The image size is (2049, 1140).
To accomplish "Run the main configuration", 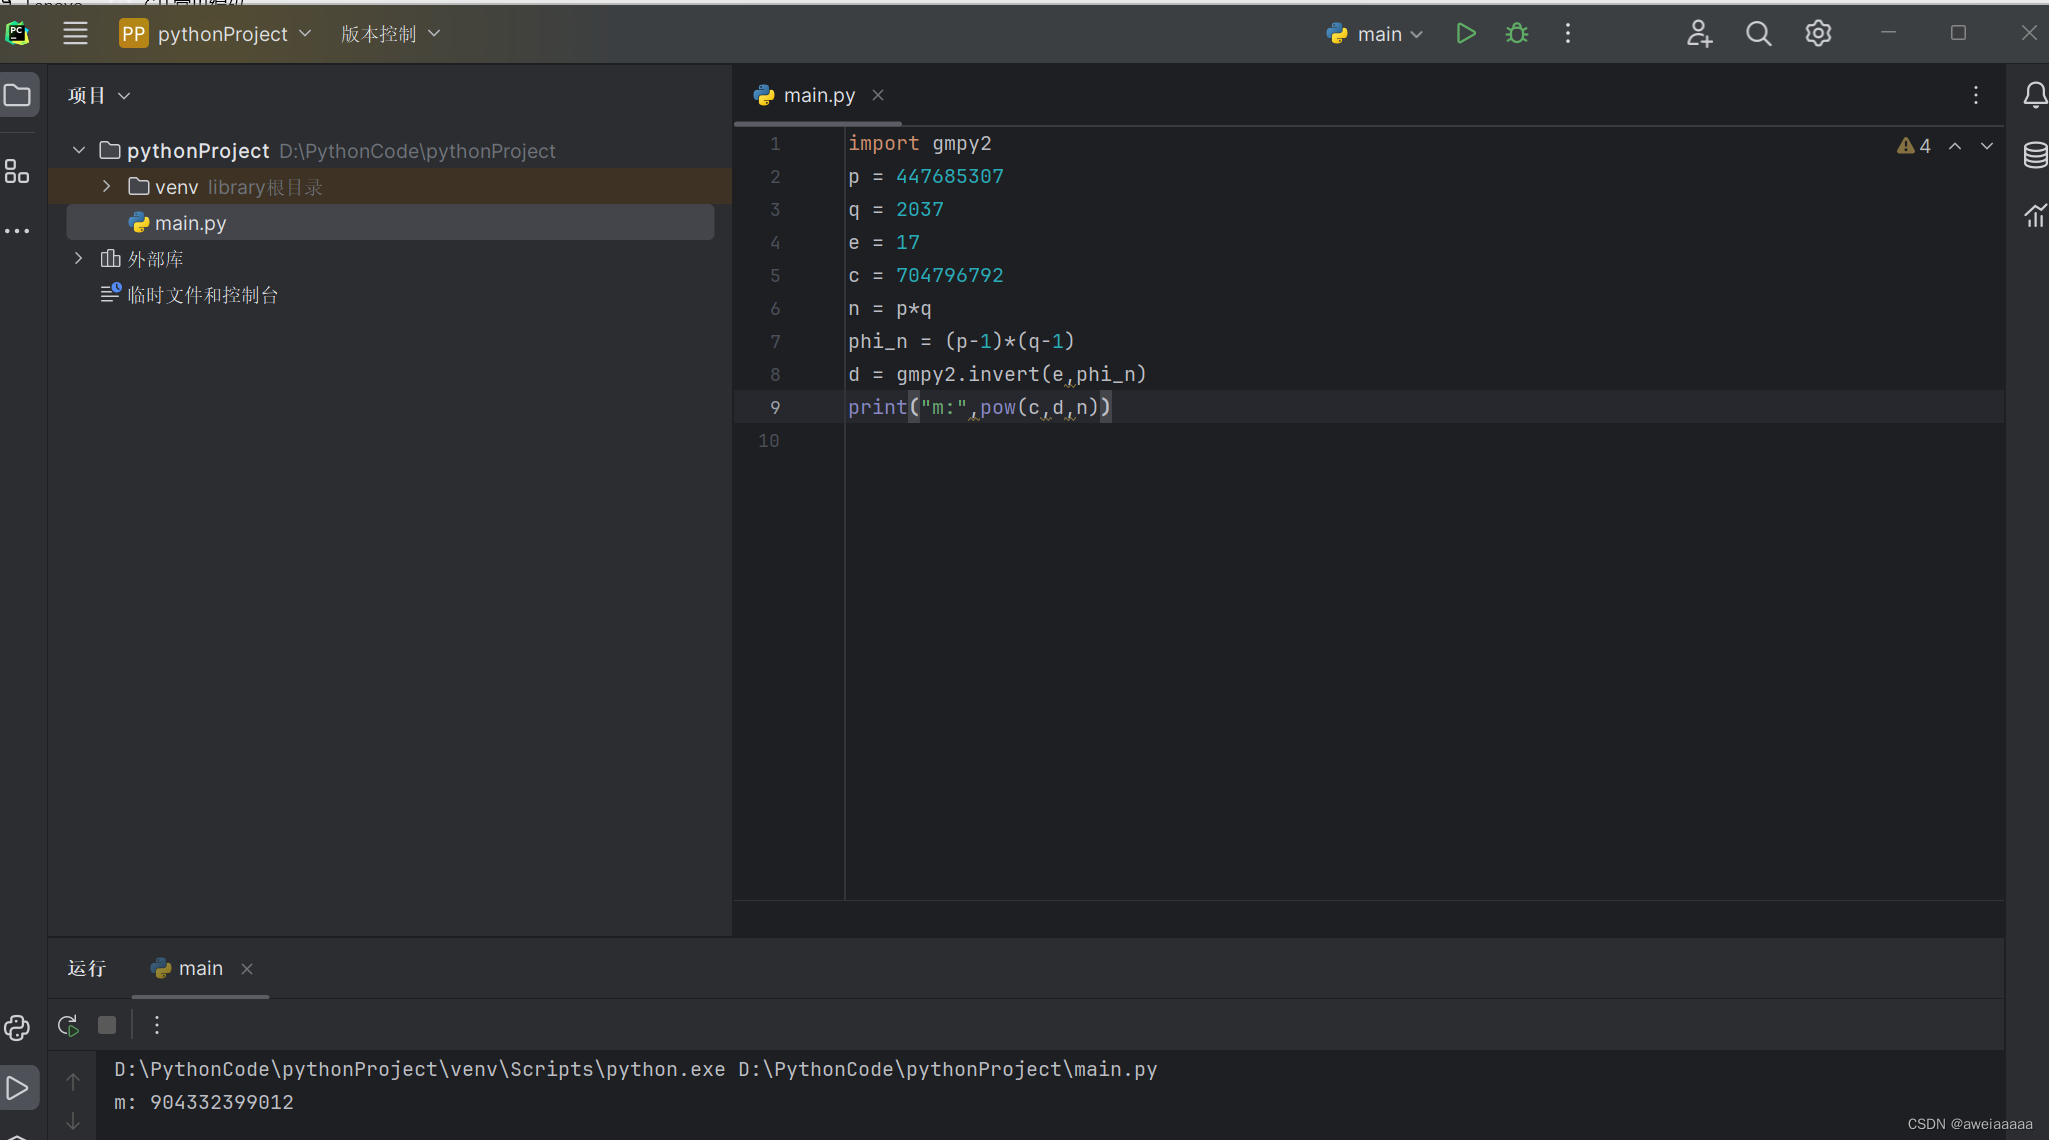I will point(1466,33).
